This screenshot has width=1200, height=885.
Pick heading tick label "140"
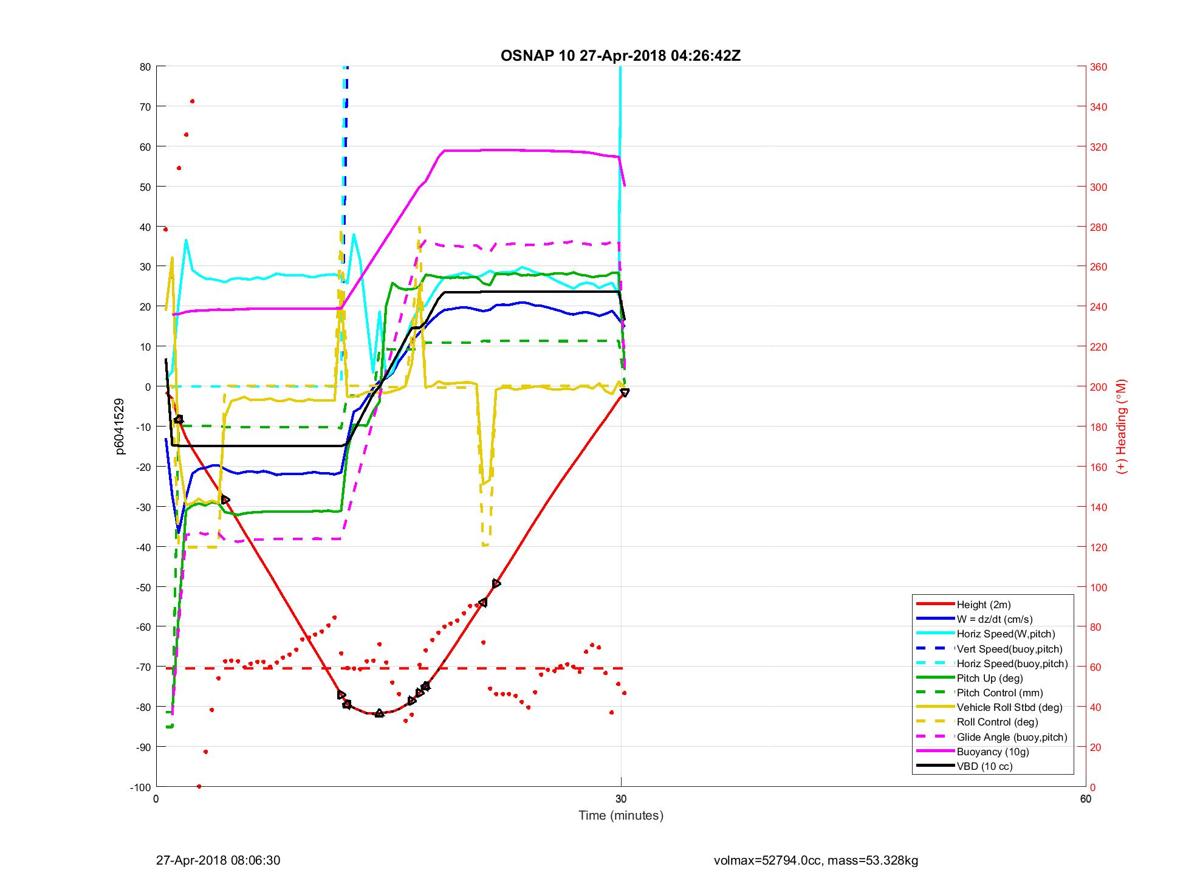[1099, 507]
